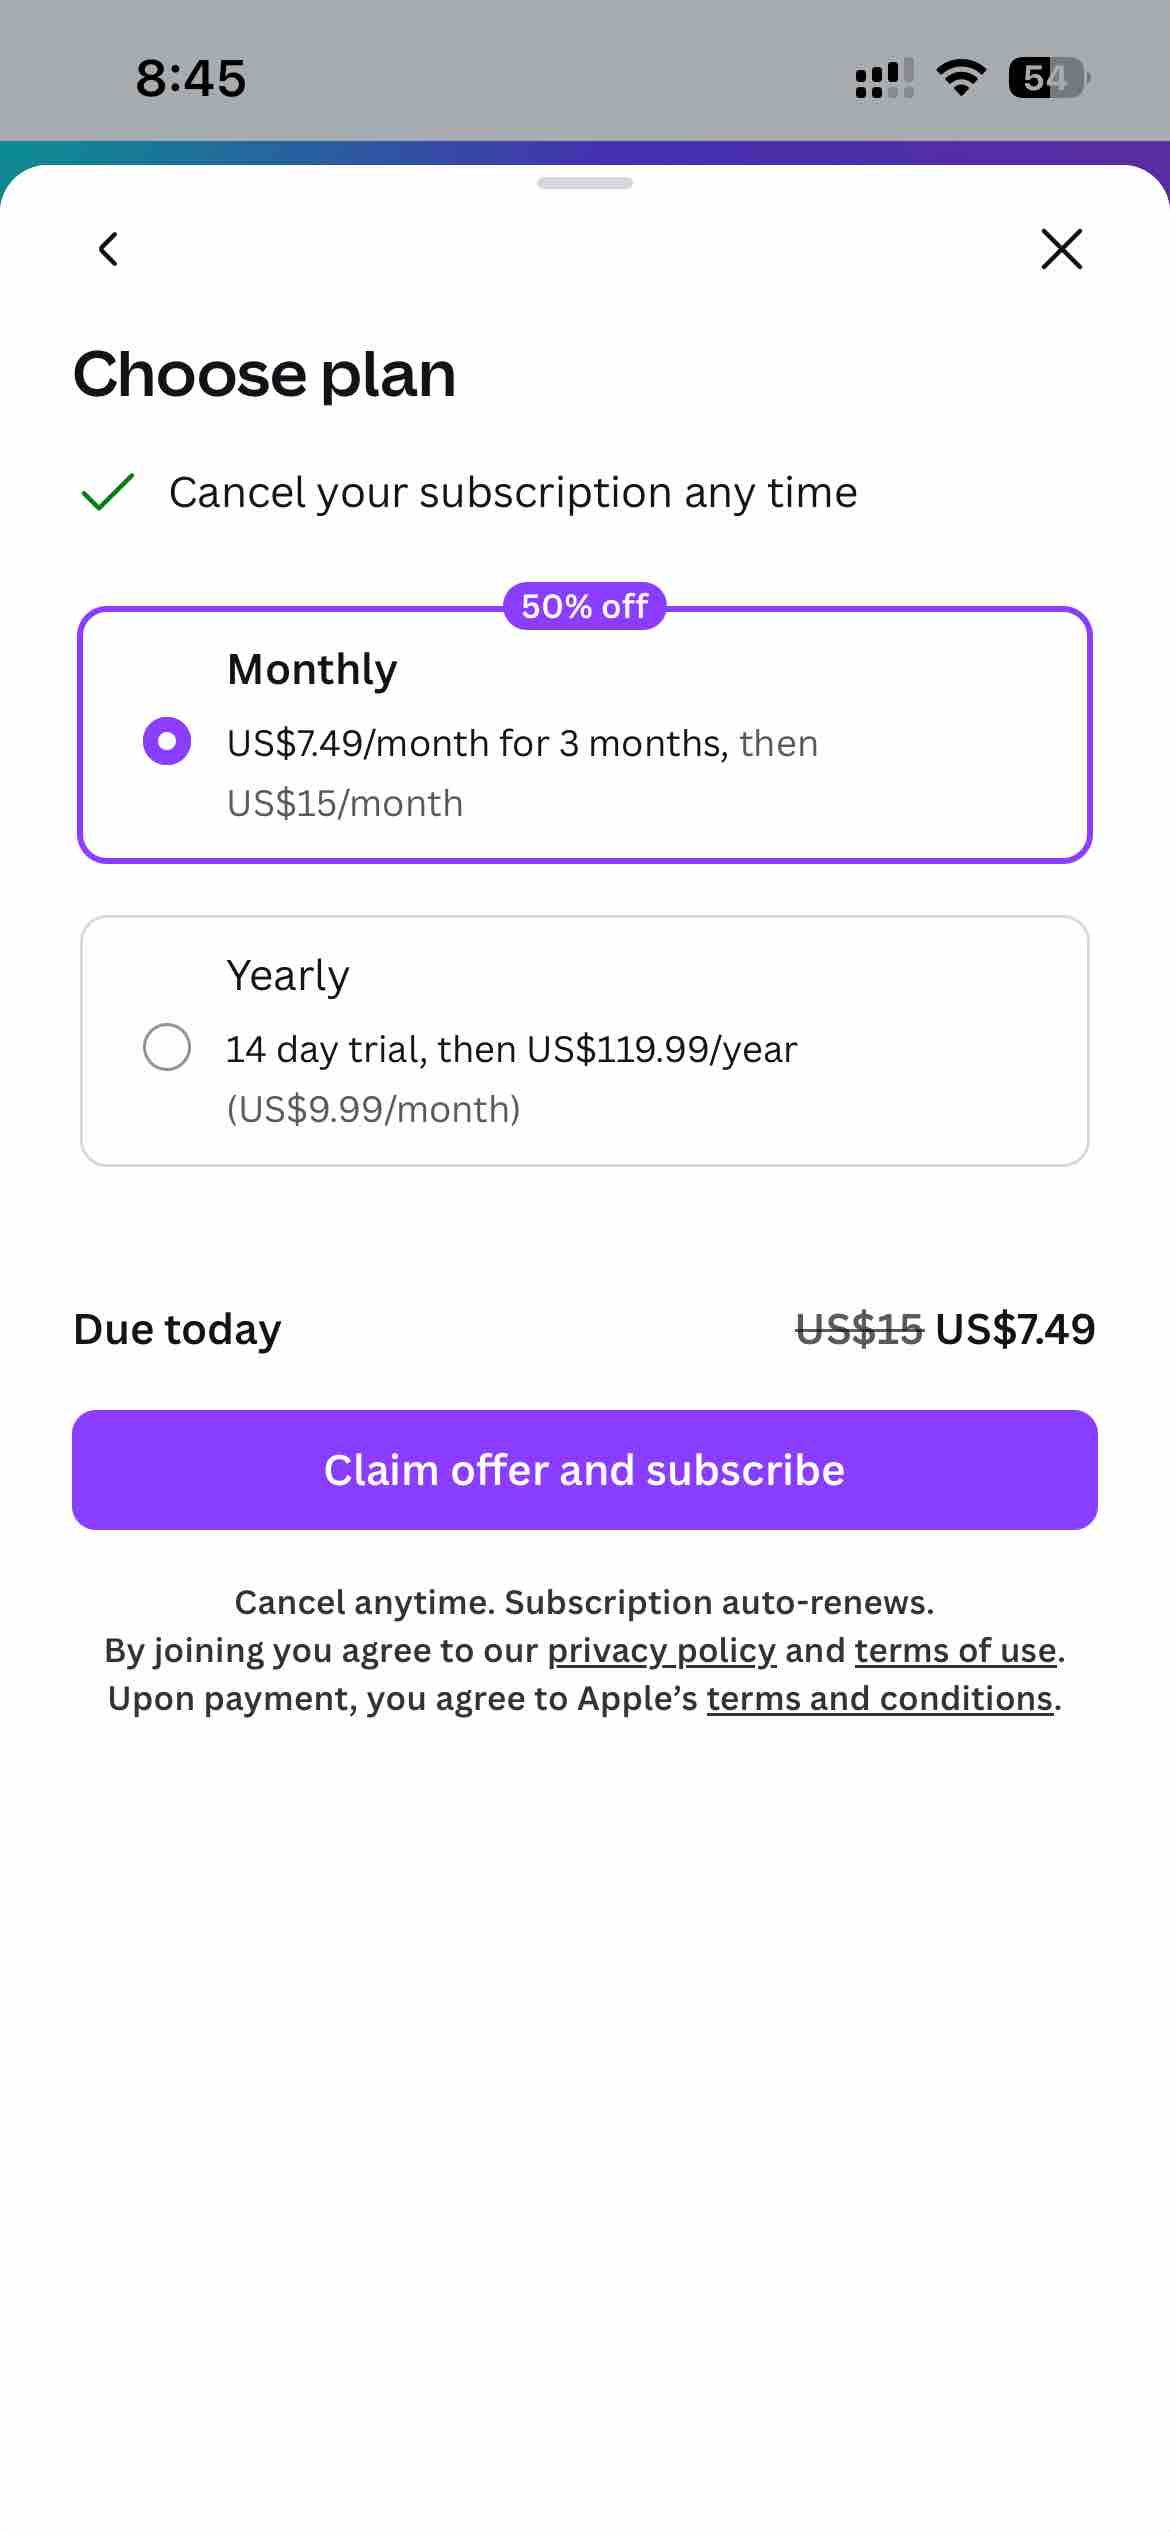The image size is (1170, 2532).
Task: Close the Choose plan sheet
Action: click(x=1061, y=249)
